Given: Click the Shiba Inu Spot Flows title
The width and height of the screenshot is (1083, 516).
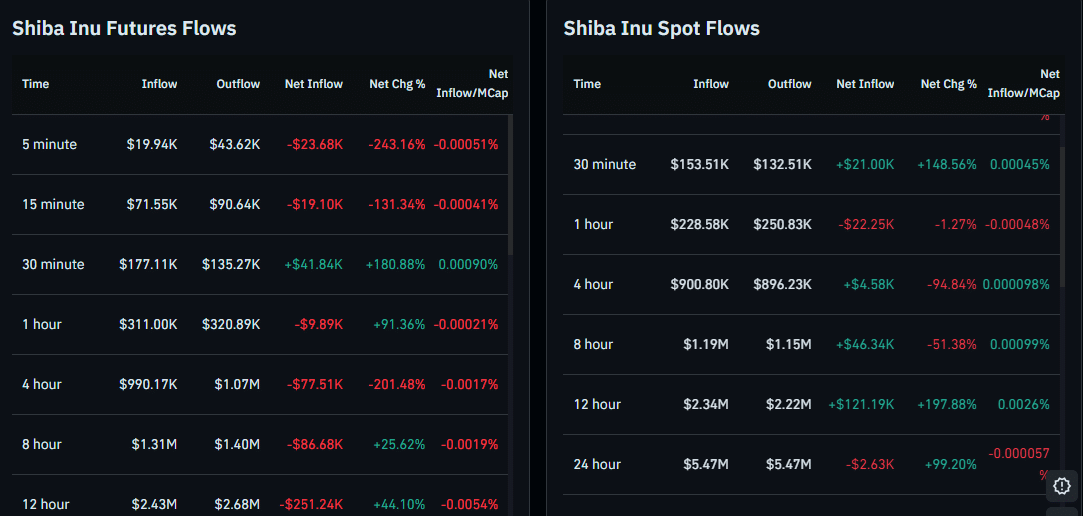Looking at the screenshot, I should [x=661, y=28].
